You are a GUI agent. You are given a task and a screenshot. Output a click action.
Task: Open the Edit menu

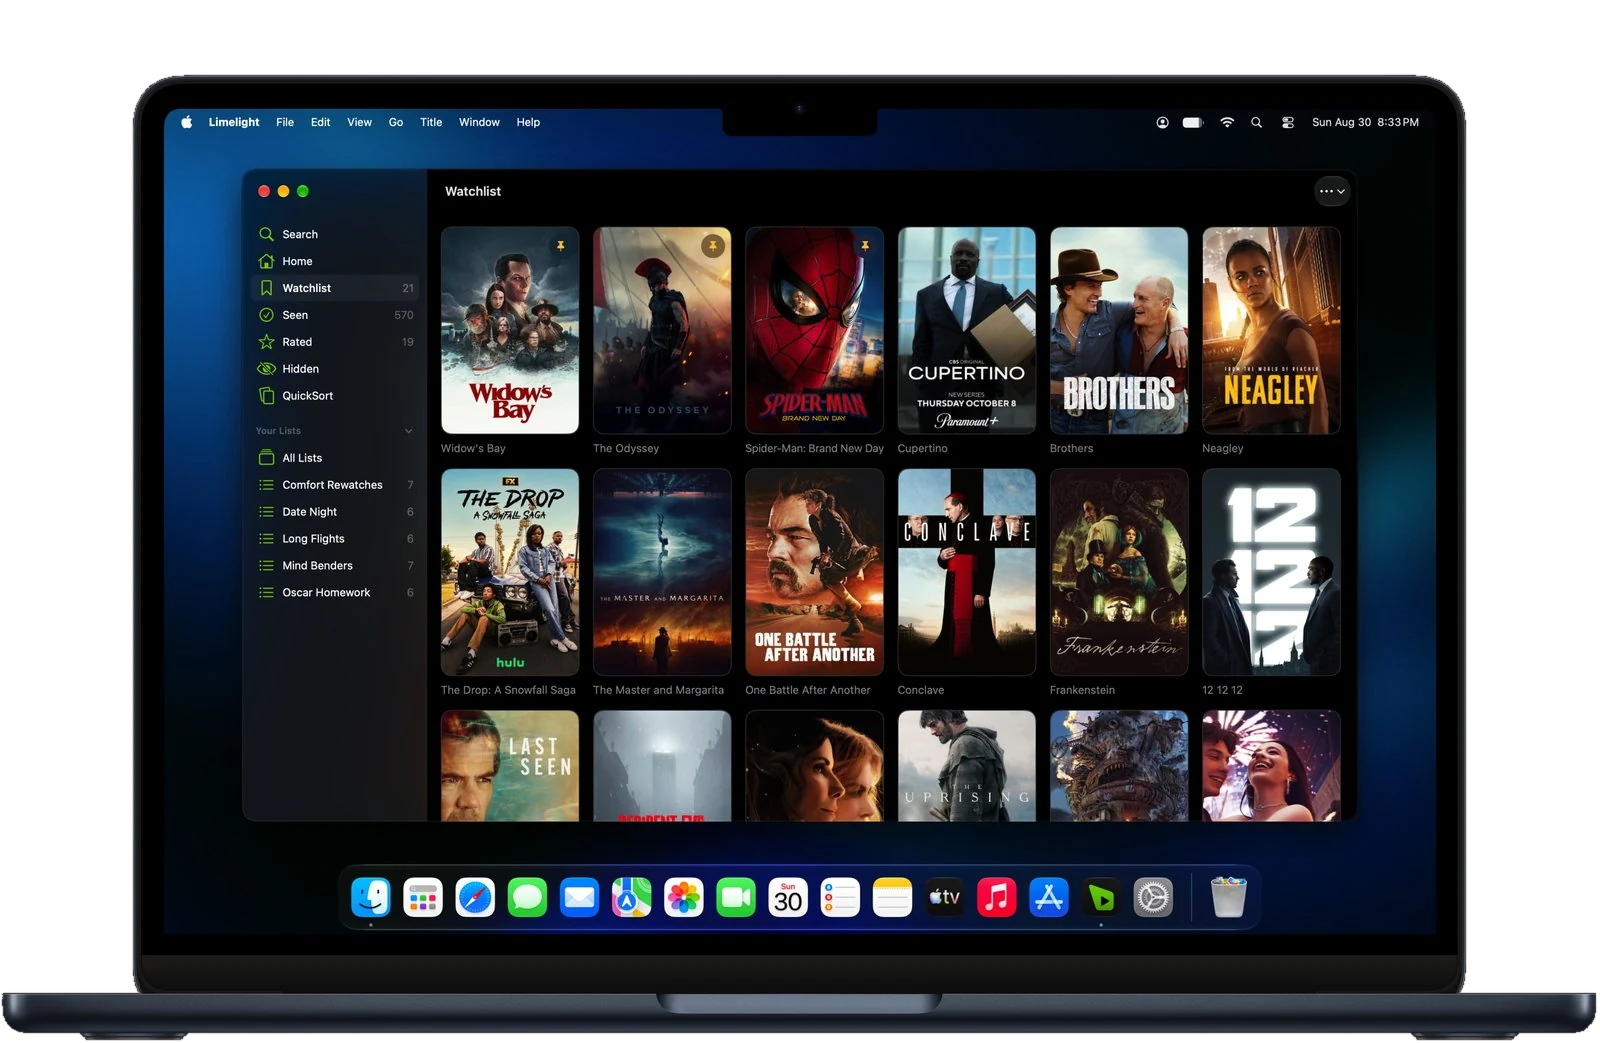320,122
